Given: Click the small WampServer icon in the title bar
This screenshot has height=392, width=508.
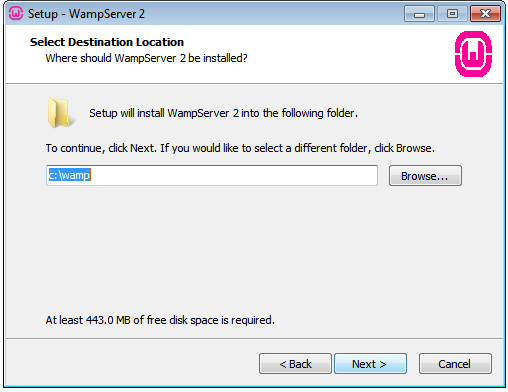Looking at the screenshot, I should tap(16, 14).
